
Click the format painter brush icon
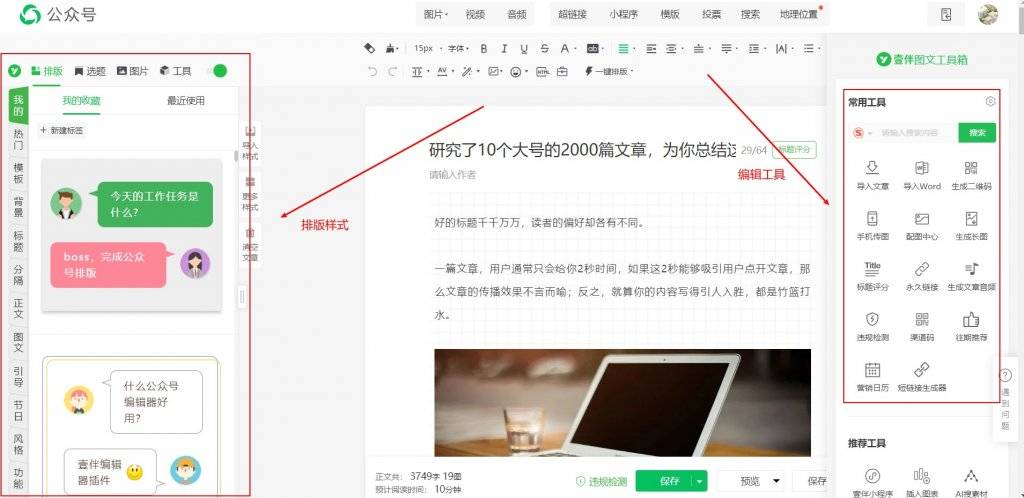coord(391,48)
